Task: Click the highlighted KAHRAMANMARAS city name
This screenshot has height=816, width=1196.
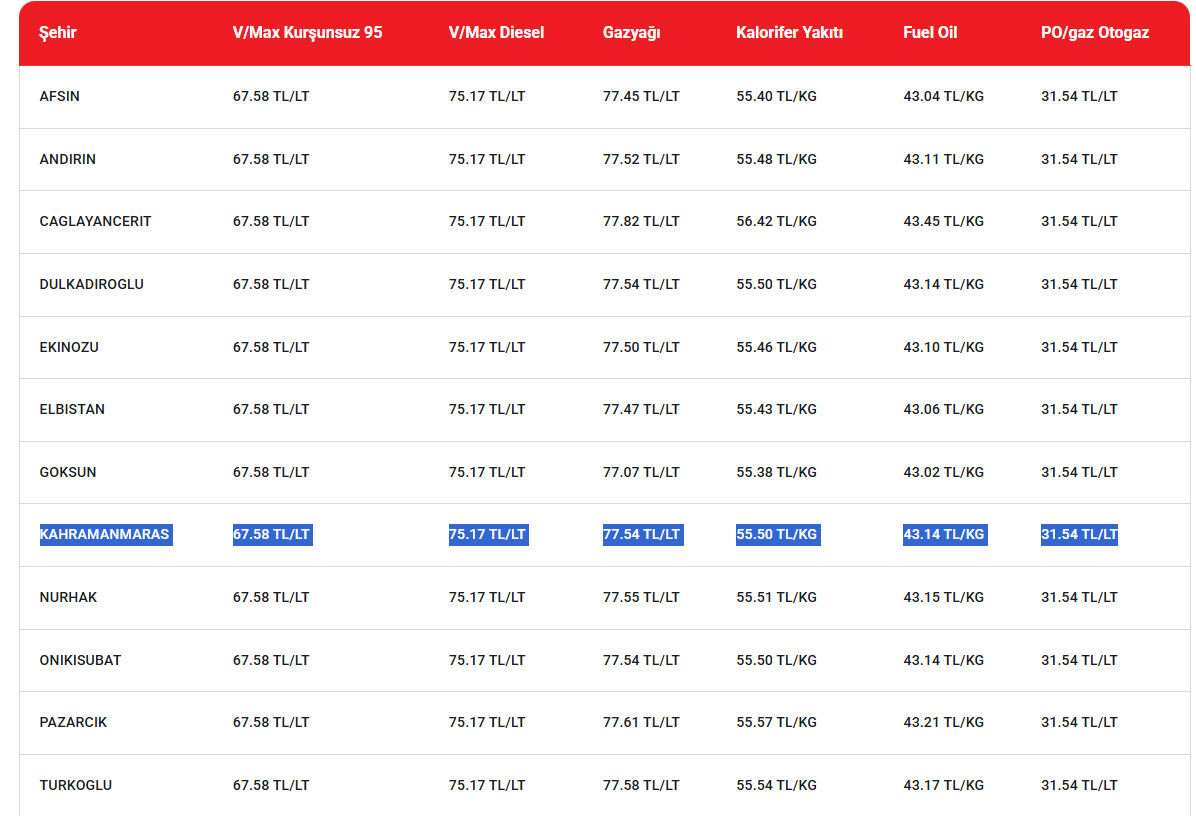Action: coord(105,535)
